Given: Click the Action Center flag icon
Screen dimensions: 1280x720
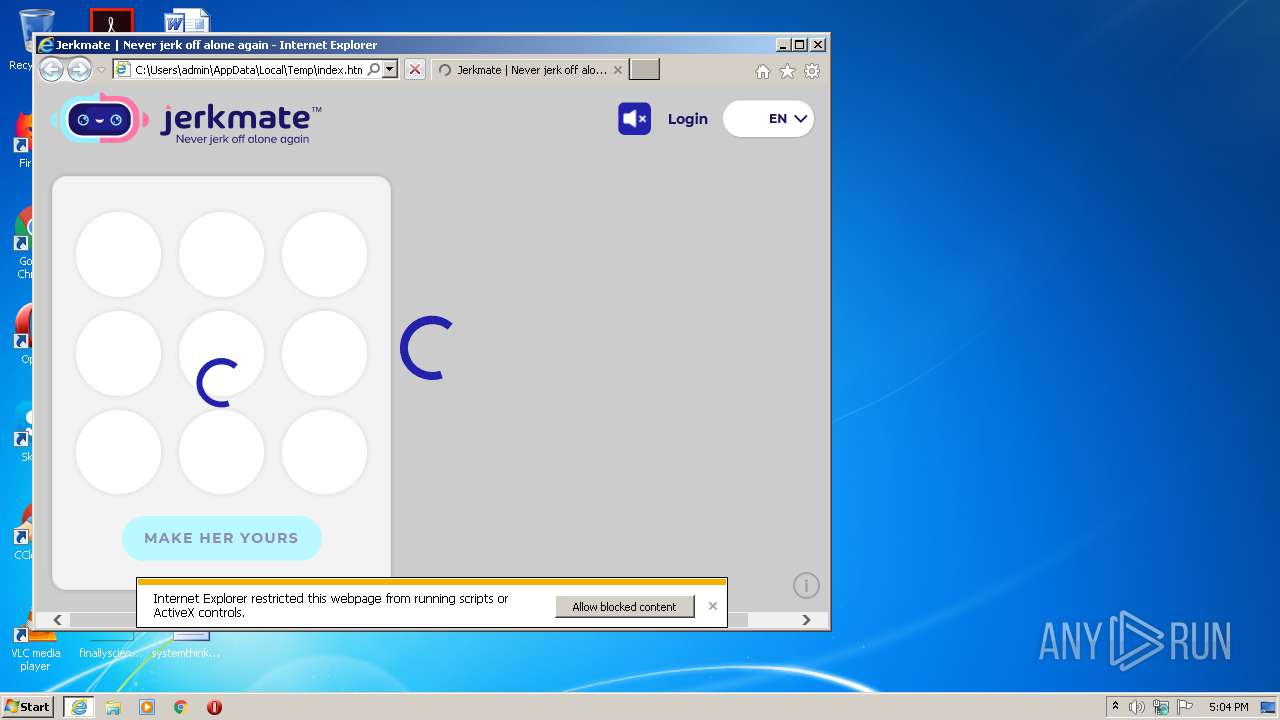Looking at the screenshot, I should [1185, 707].
